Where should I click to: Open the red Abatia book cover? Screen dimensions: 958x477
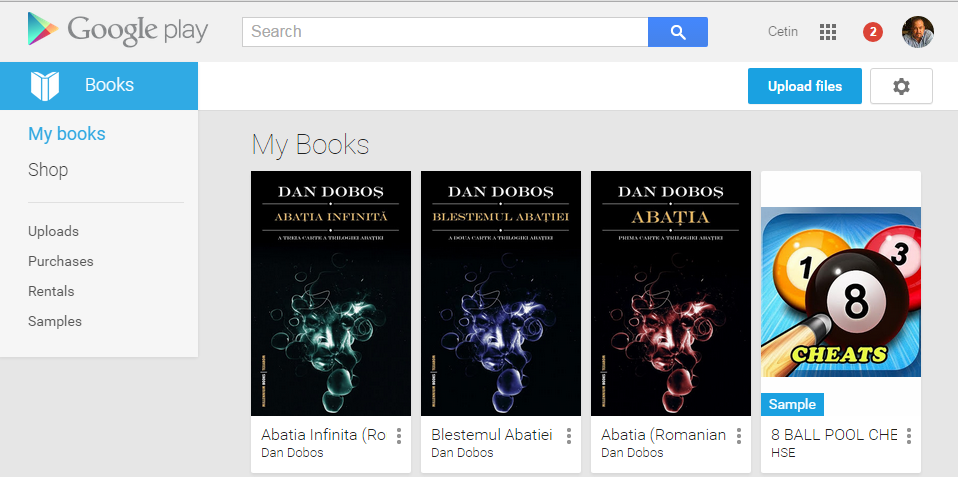coord(670,293)
